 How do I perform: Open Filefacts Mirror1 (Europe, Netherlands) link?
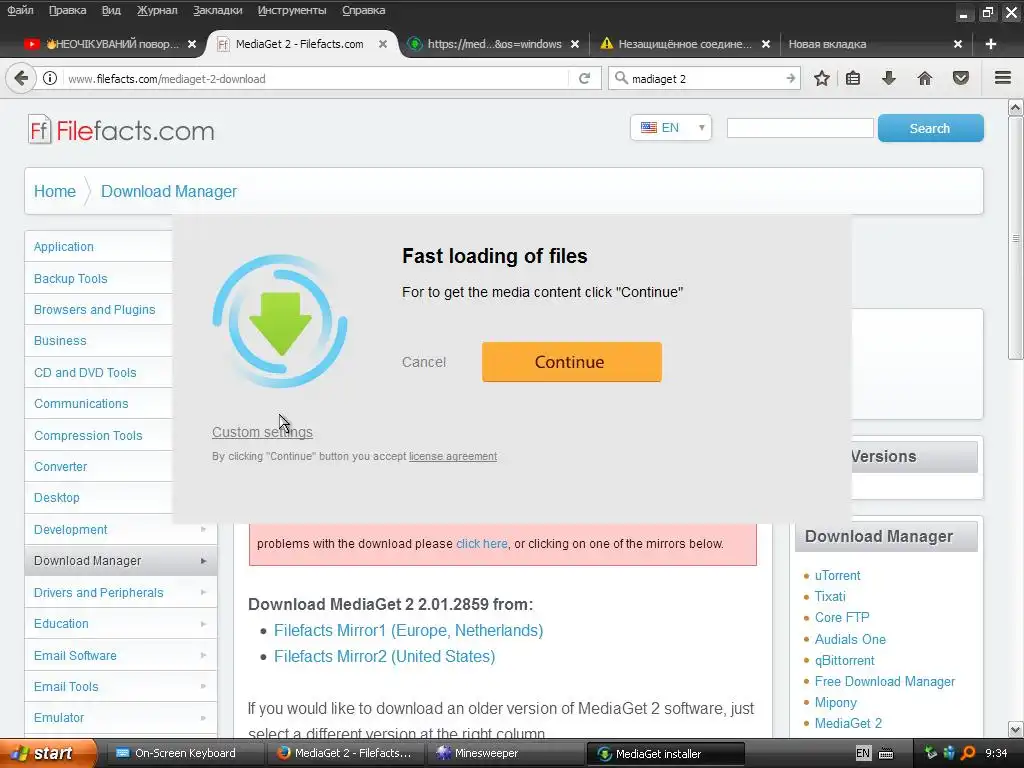[x=408, y=630]
